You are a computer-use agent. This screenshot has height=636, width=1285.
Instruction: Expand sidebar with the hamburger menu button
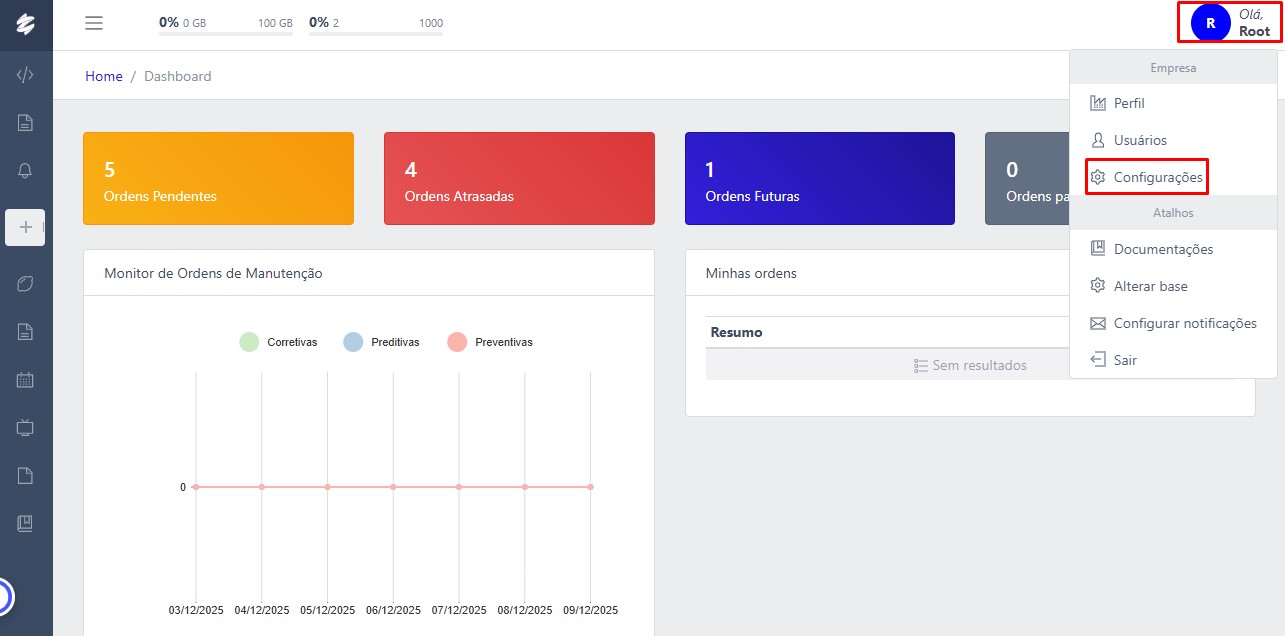[94, 23]
